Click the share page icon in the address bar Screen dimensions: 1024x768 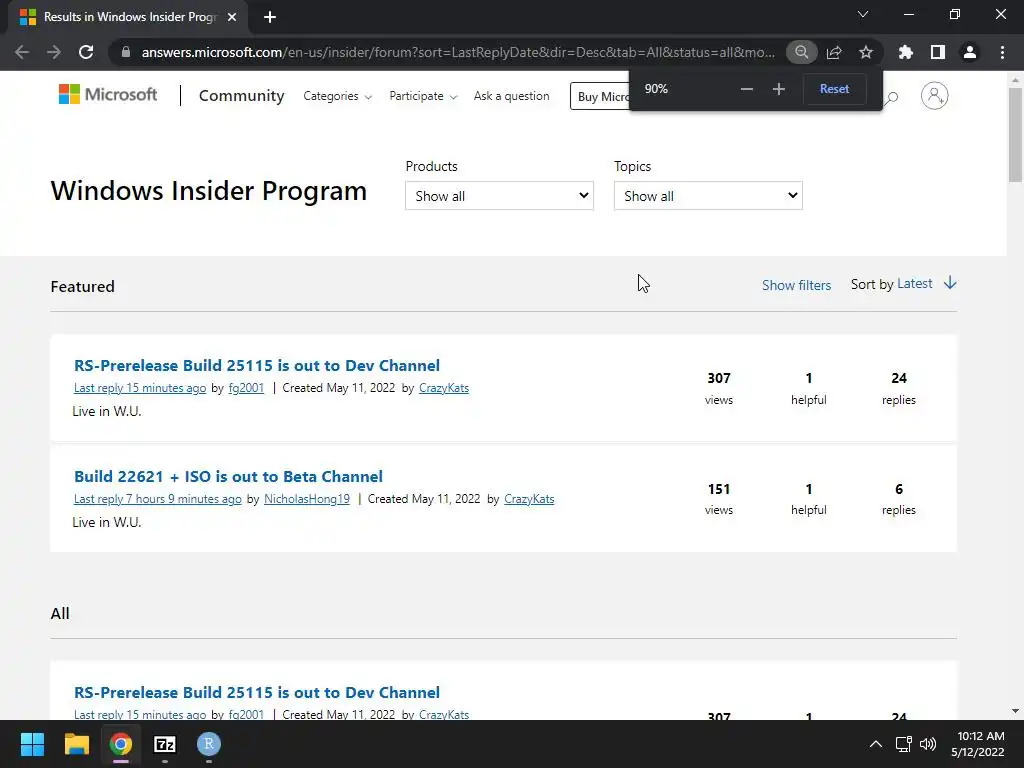pos(834,52)
